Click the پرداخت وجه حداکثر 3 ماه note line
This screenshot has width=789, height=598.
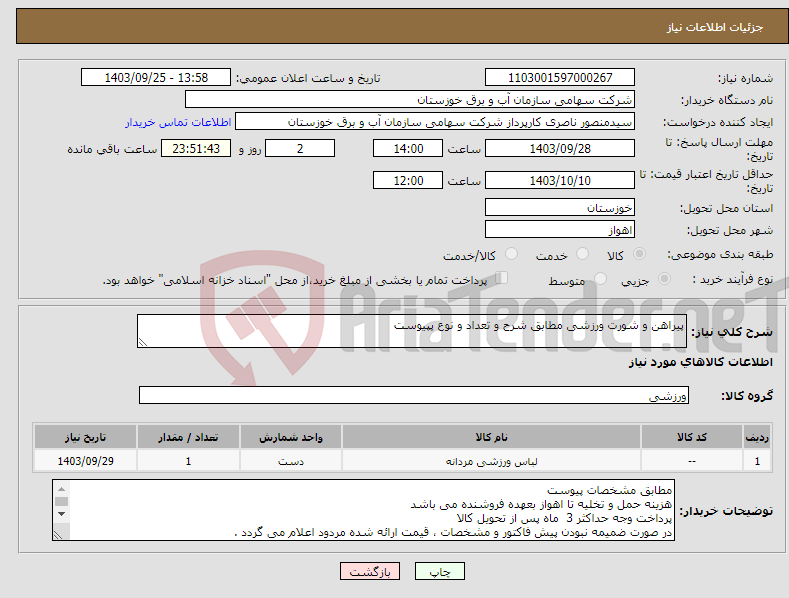564,518
